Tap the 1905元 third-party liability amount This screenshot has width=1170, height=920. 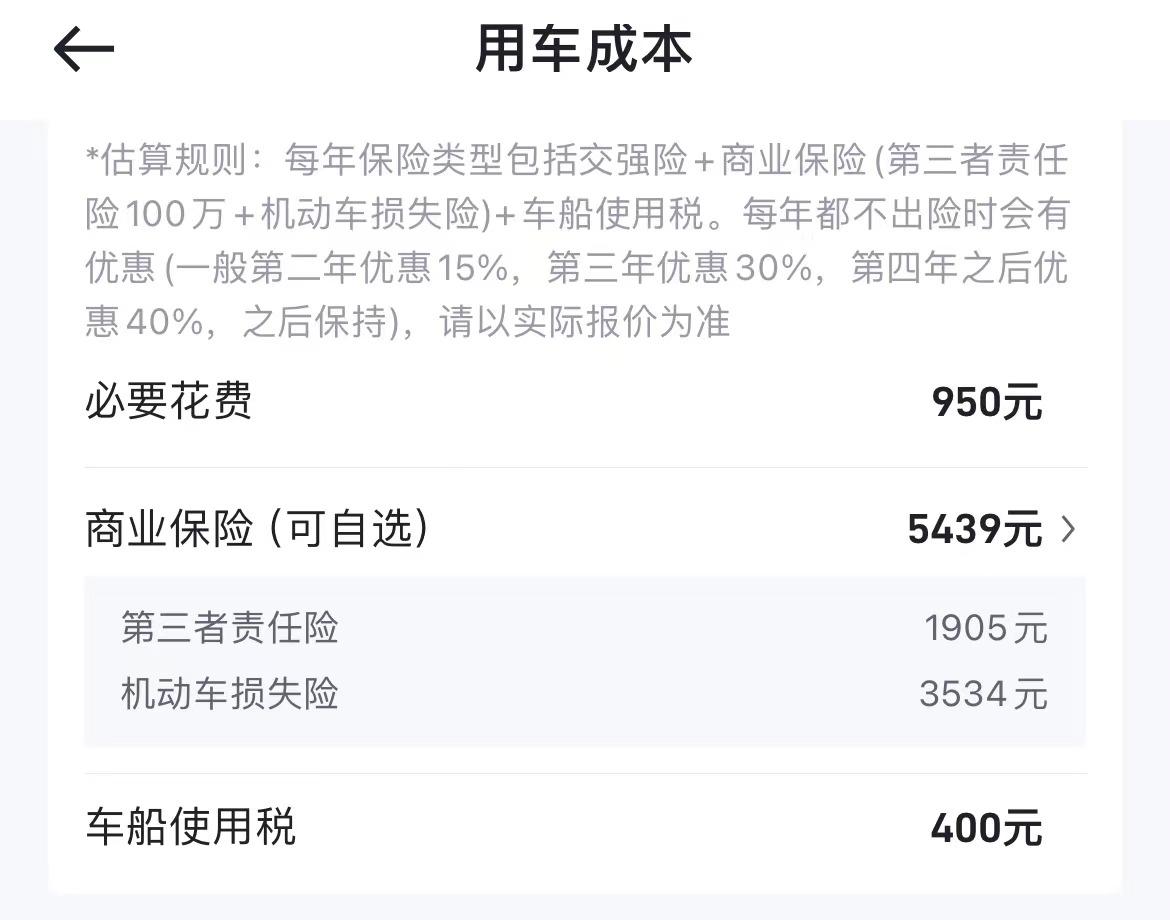[x=985, y=628]
